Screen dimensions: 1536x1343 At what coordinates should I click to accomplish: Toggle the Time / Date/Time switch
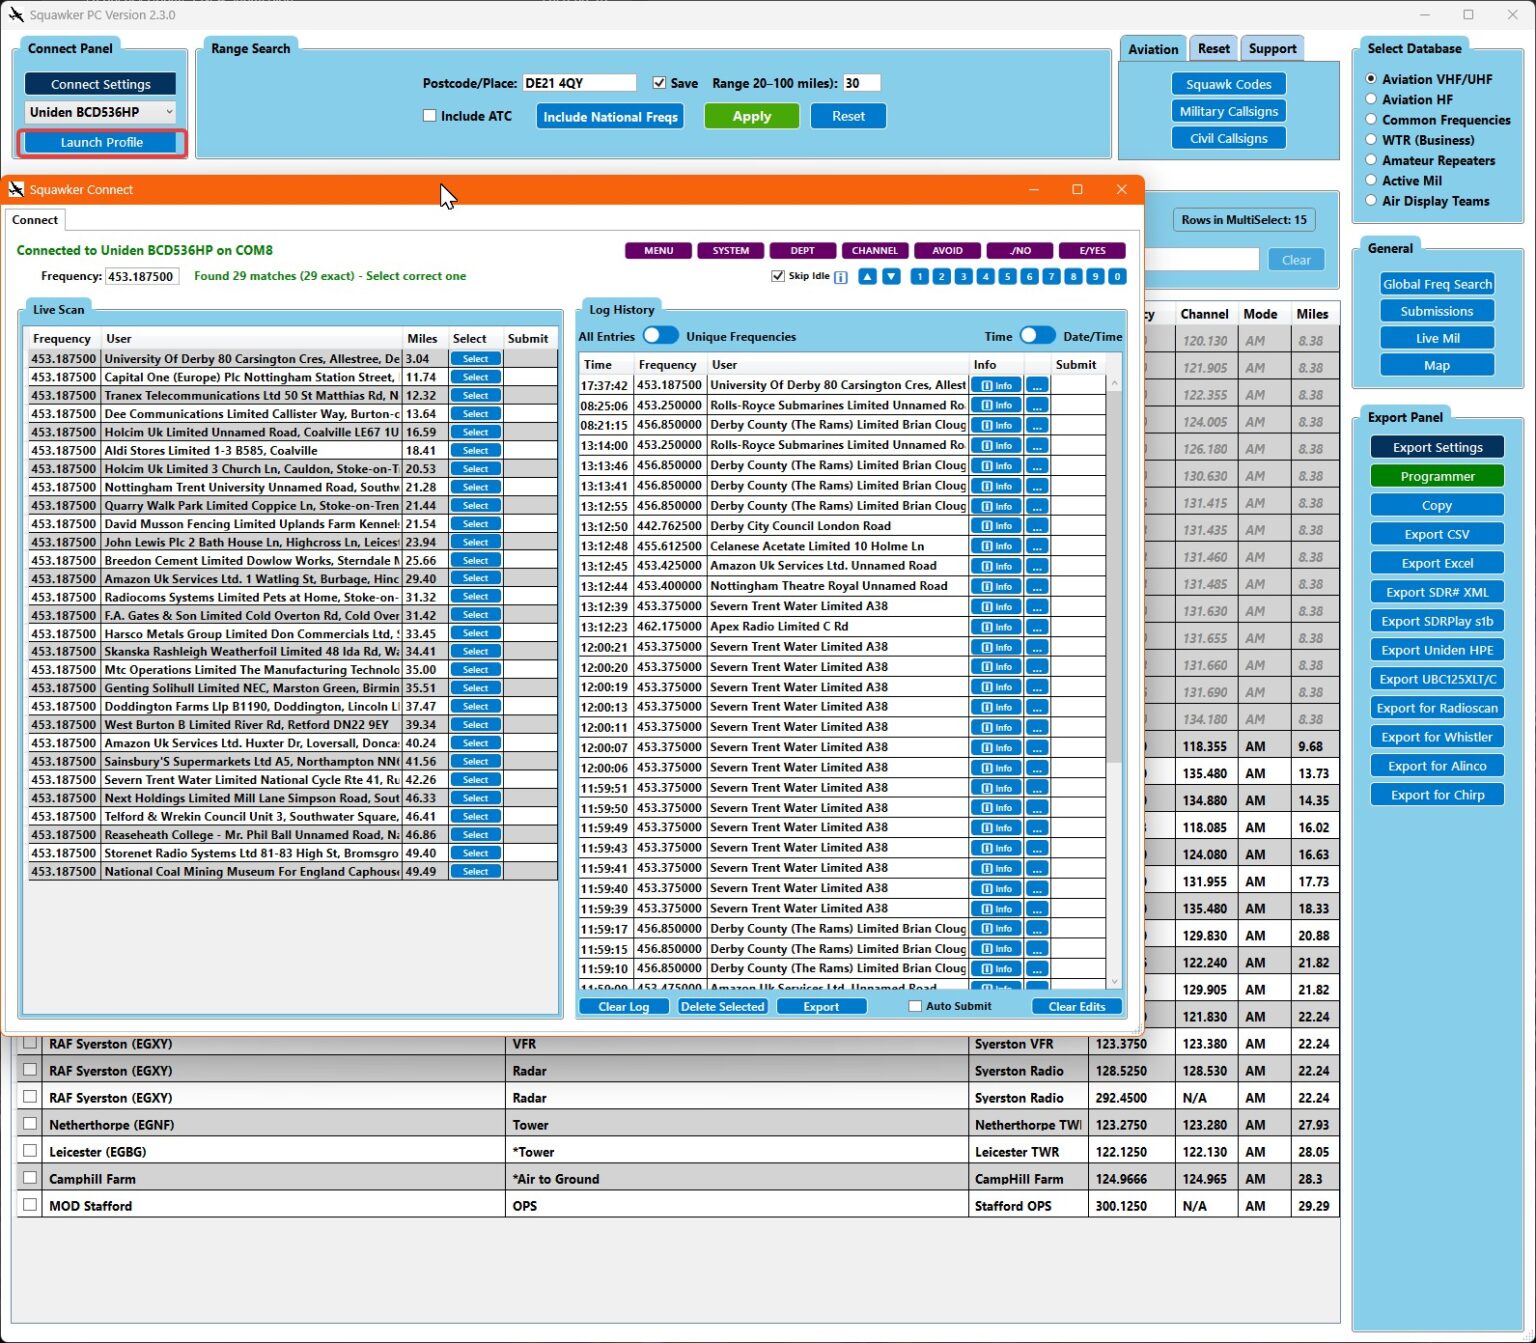[x=1037, y=336]
